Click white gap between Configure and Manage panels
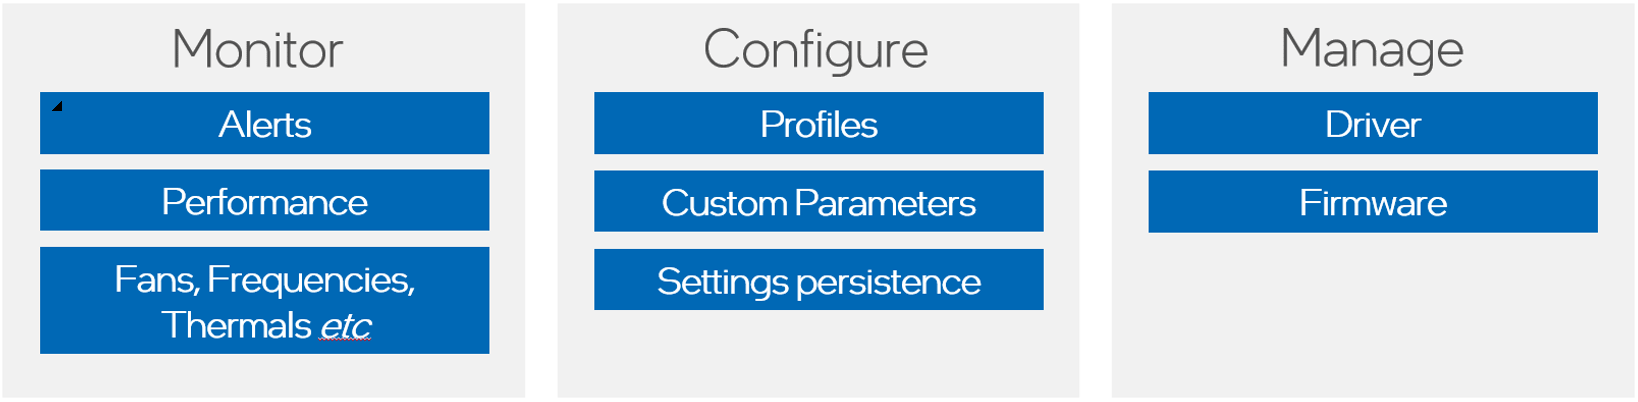 1095,200
